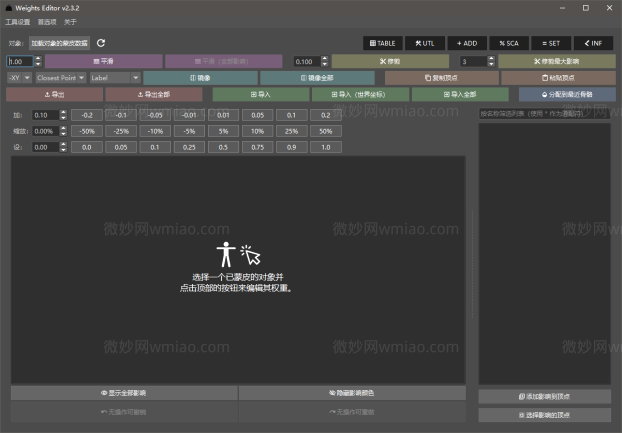The image size is (622, 433).
Task: Click the 粘贴顶点 paste vertex button
Action: [x=558, y=78]
